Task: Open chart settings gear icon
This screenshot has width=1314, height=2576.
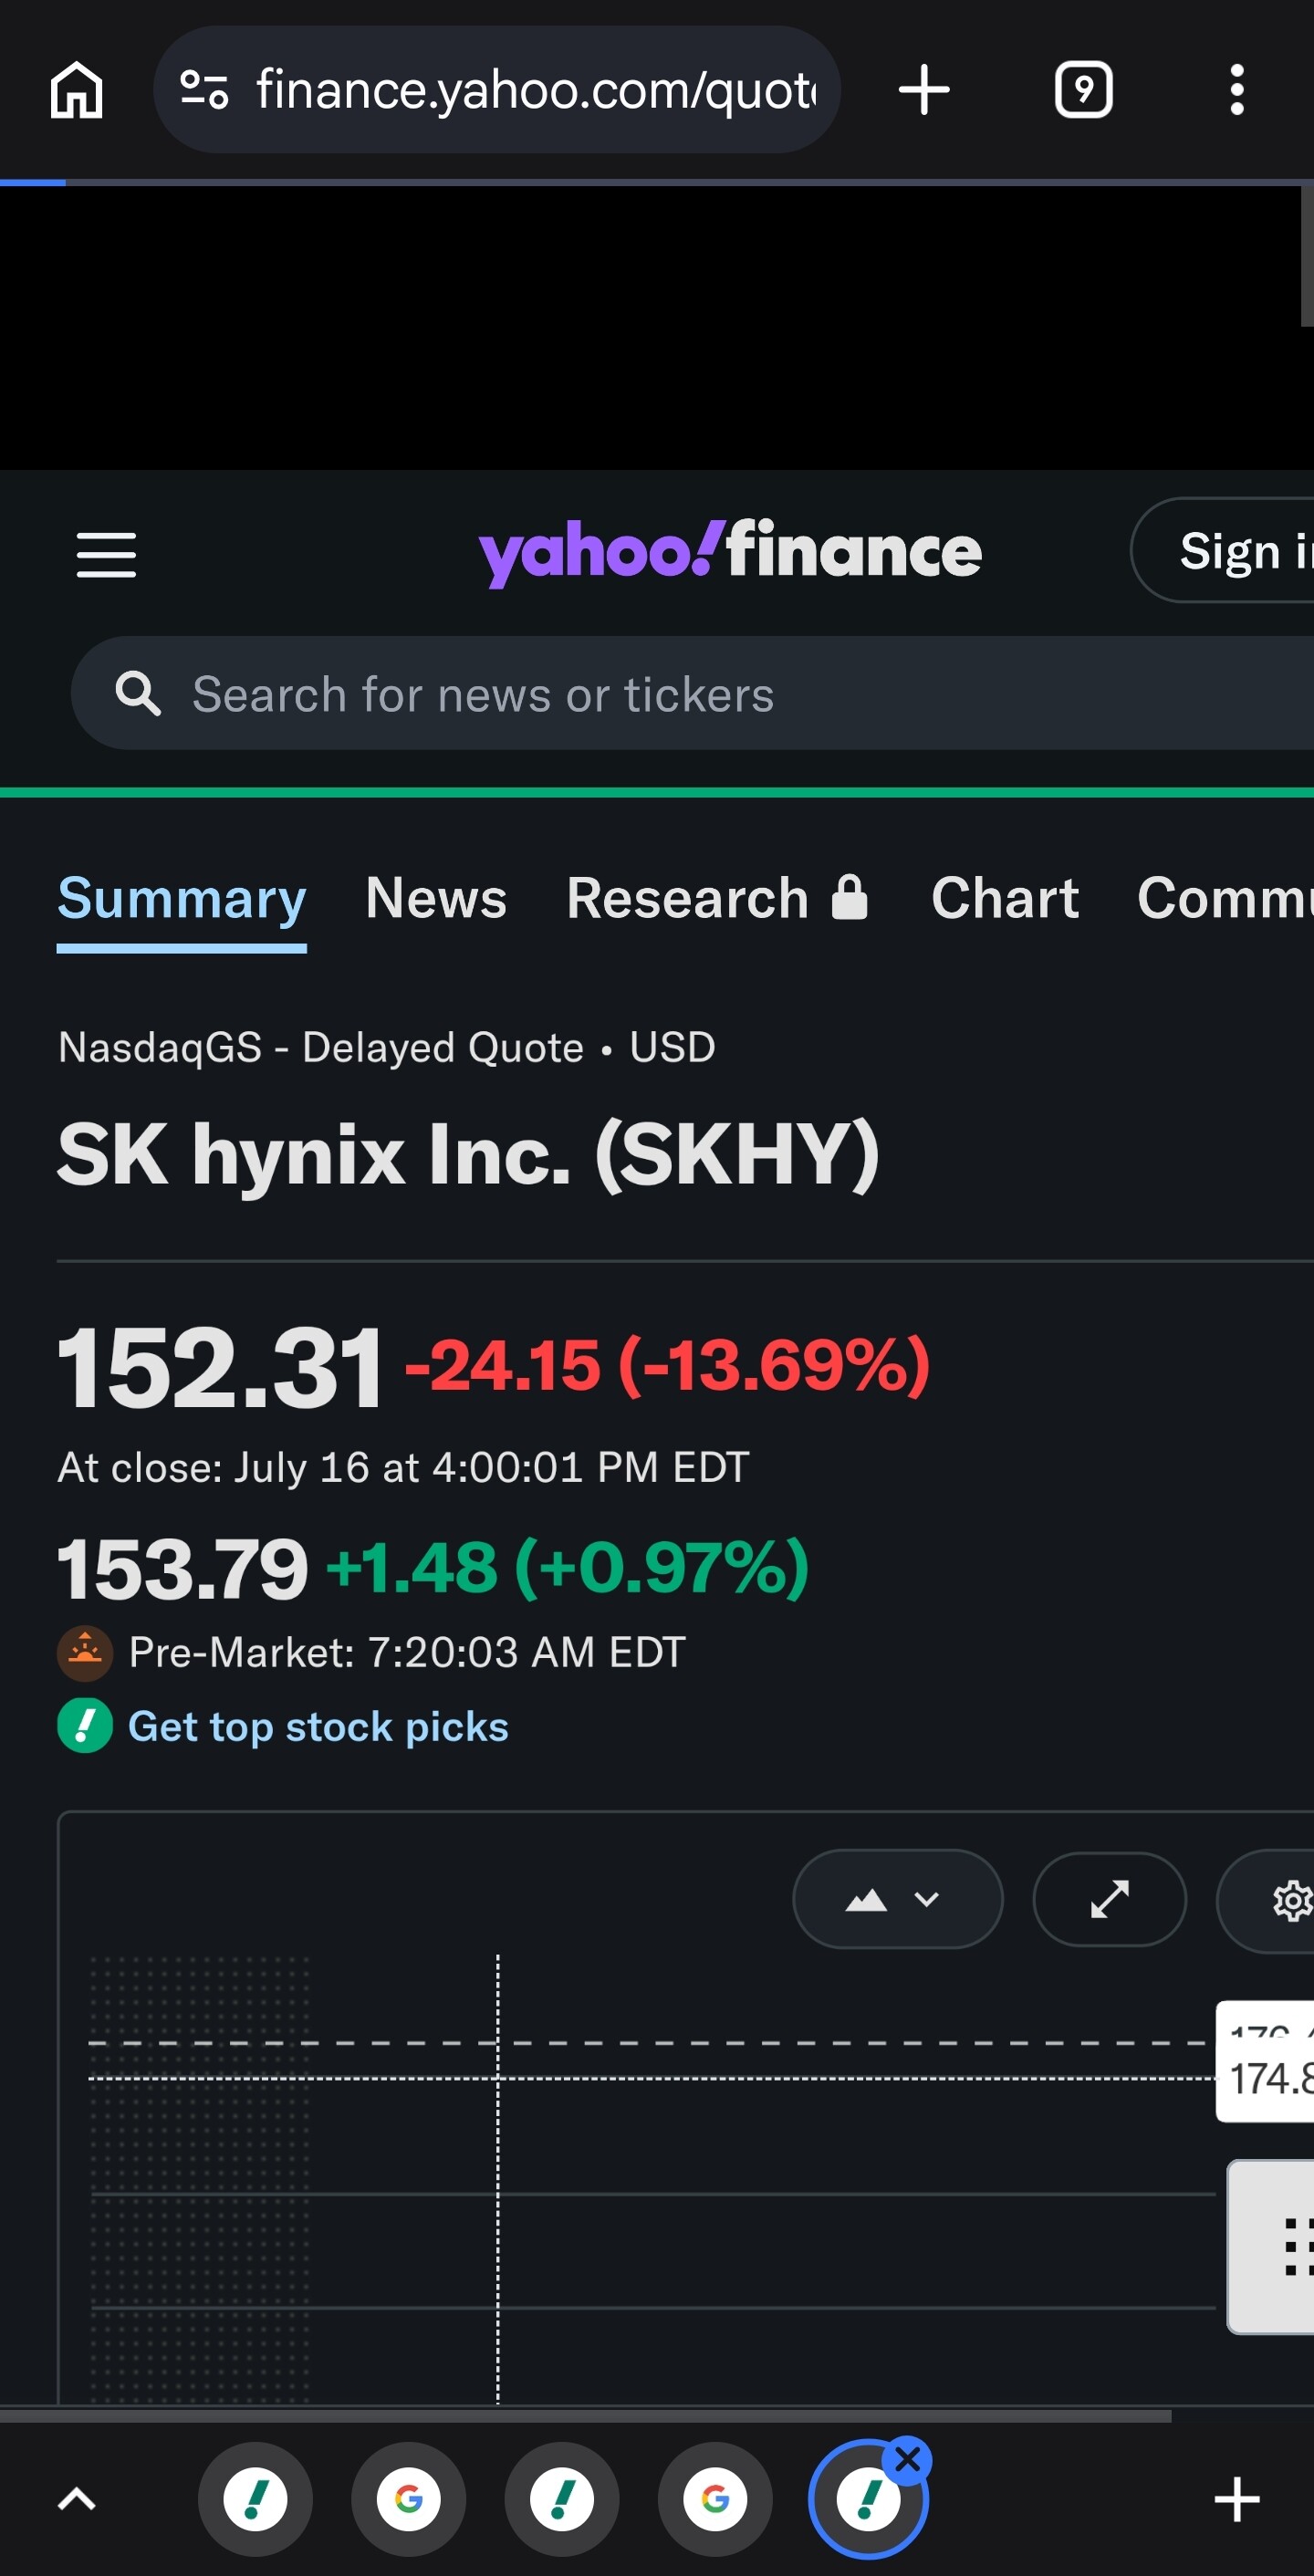Action: [1290, 1900]
